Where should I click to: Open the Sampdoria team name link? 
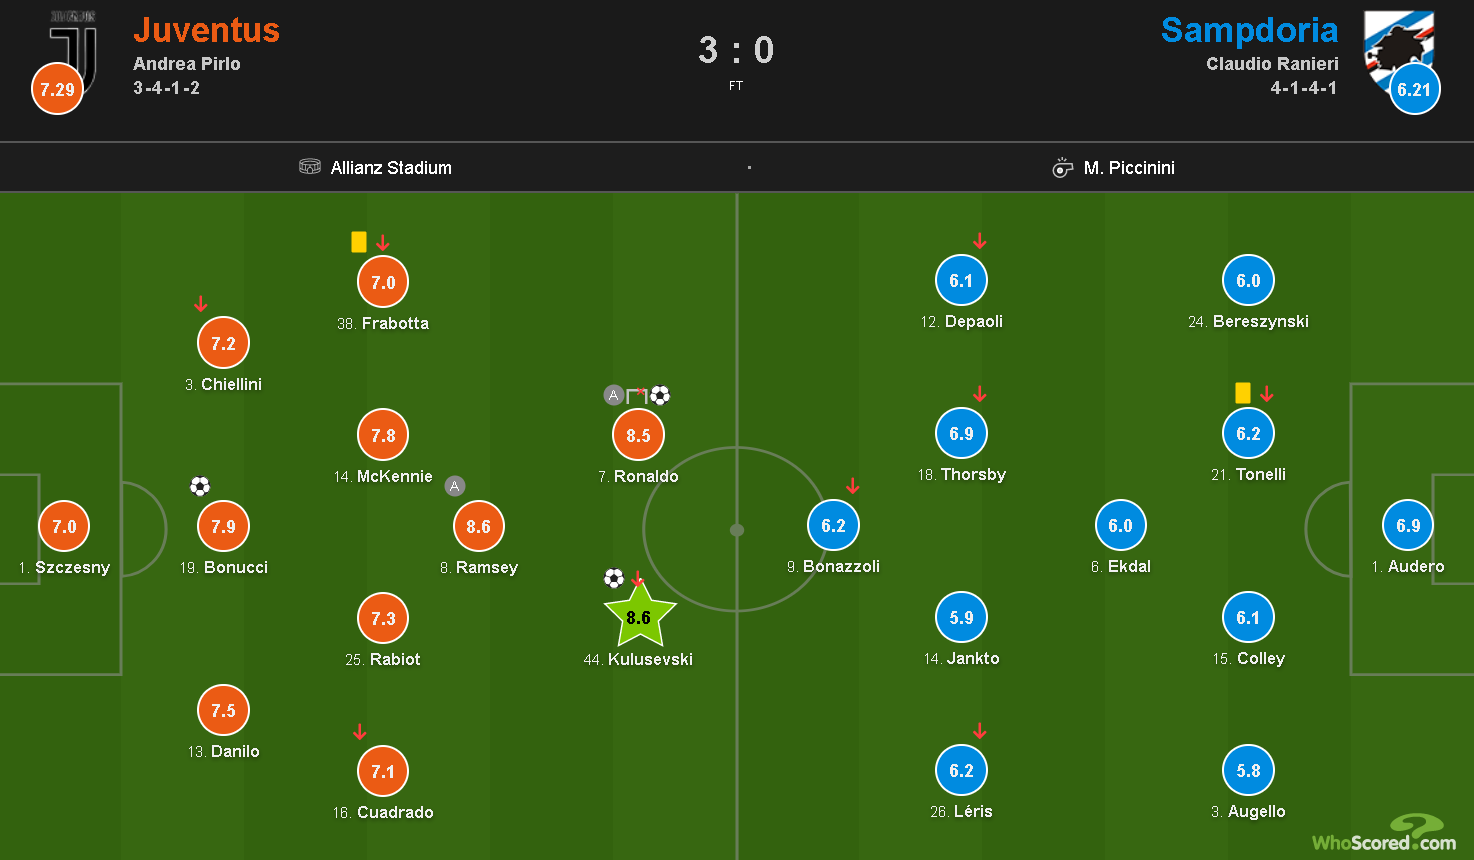1250,30
